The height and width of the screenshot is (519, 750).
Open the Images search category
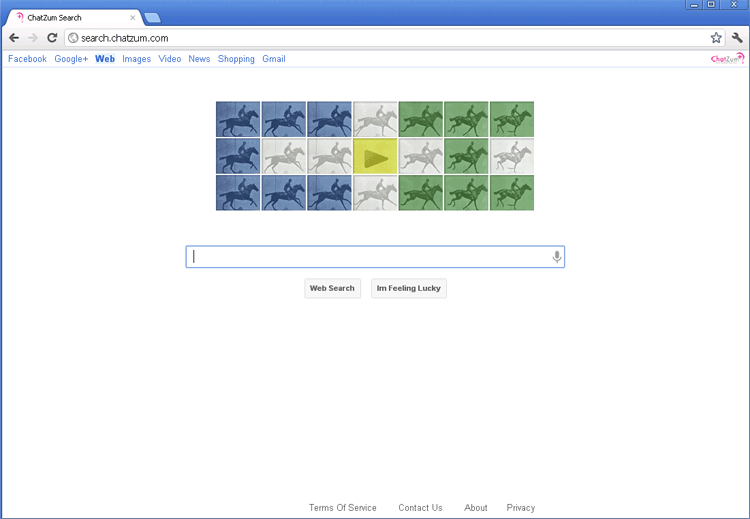(136, 59)
